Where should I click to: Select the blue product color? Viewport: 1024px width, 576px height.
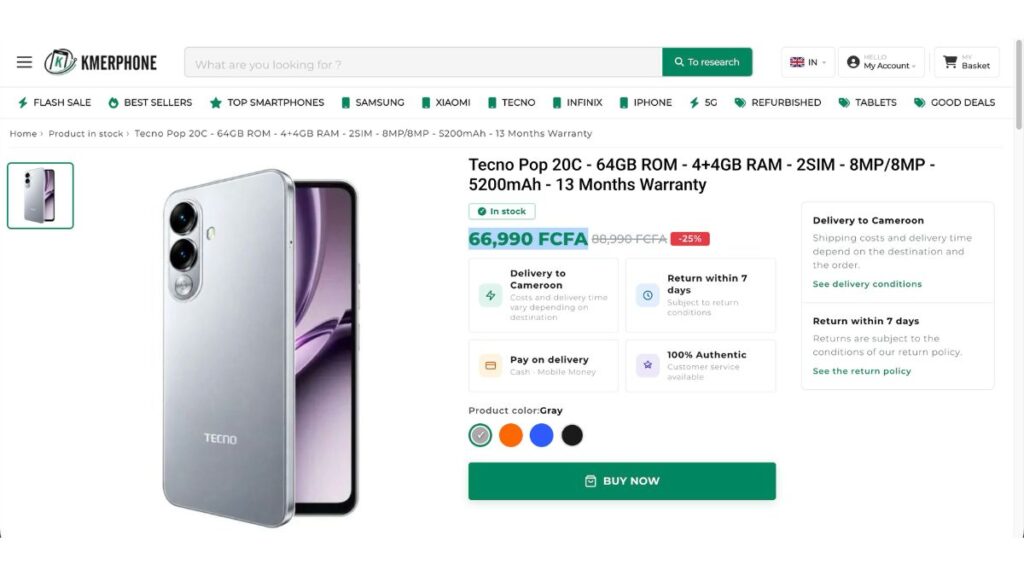pyautogui.click(x=541, y=435)
